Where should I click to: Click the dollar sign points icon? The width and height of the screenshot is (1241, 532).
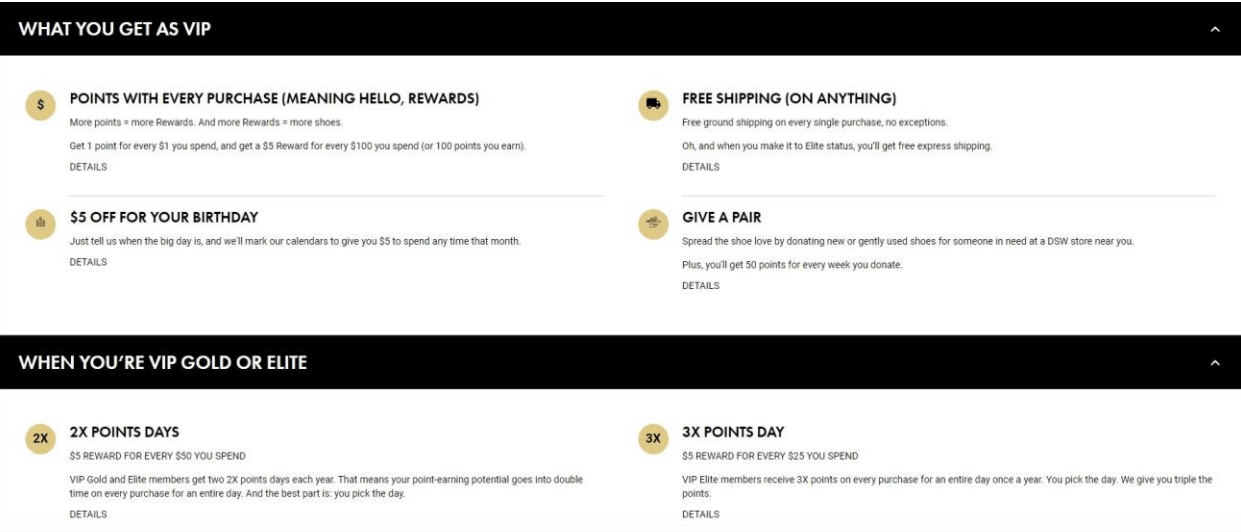coord(40,104)
